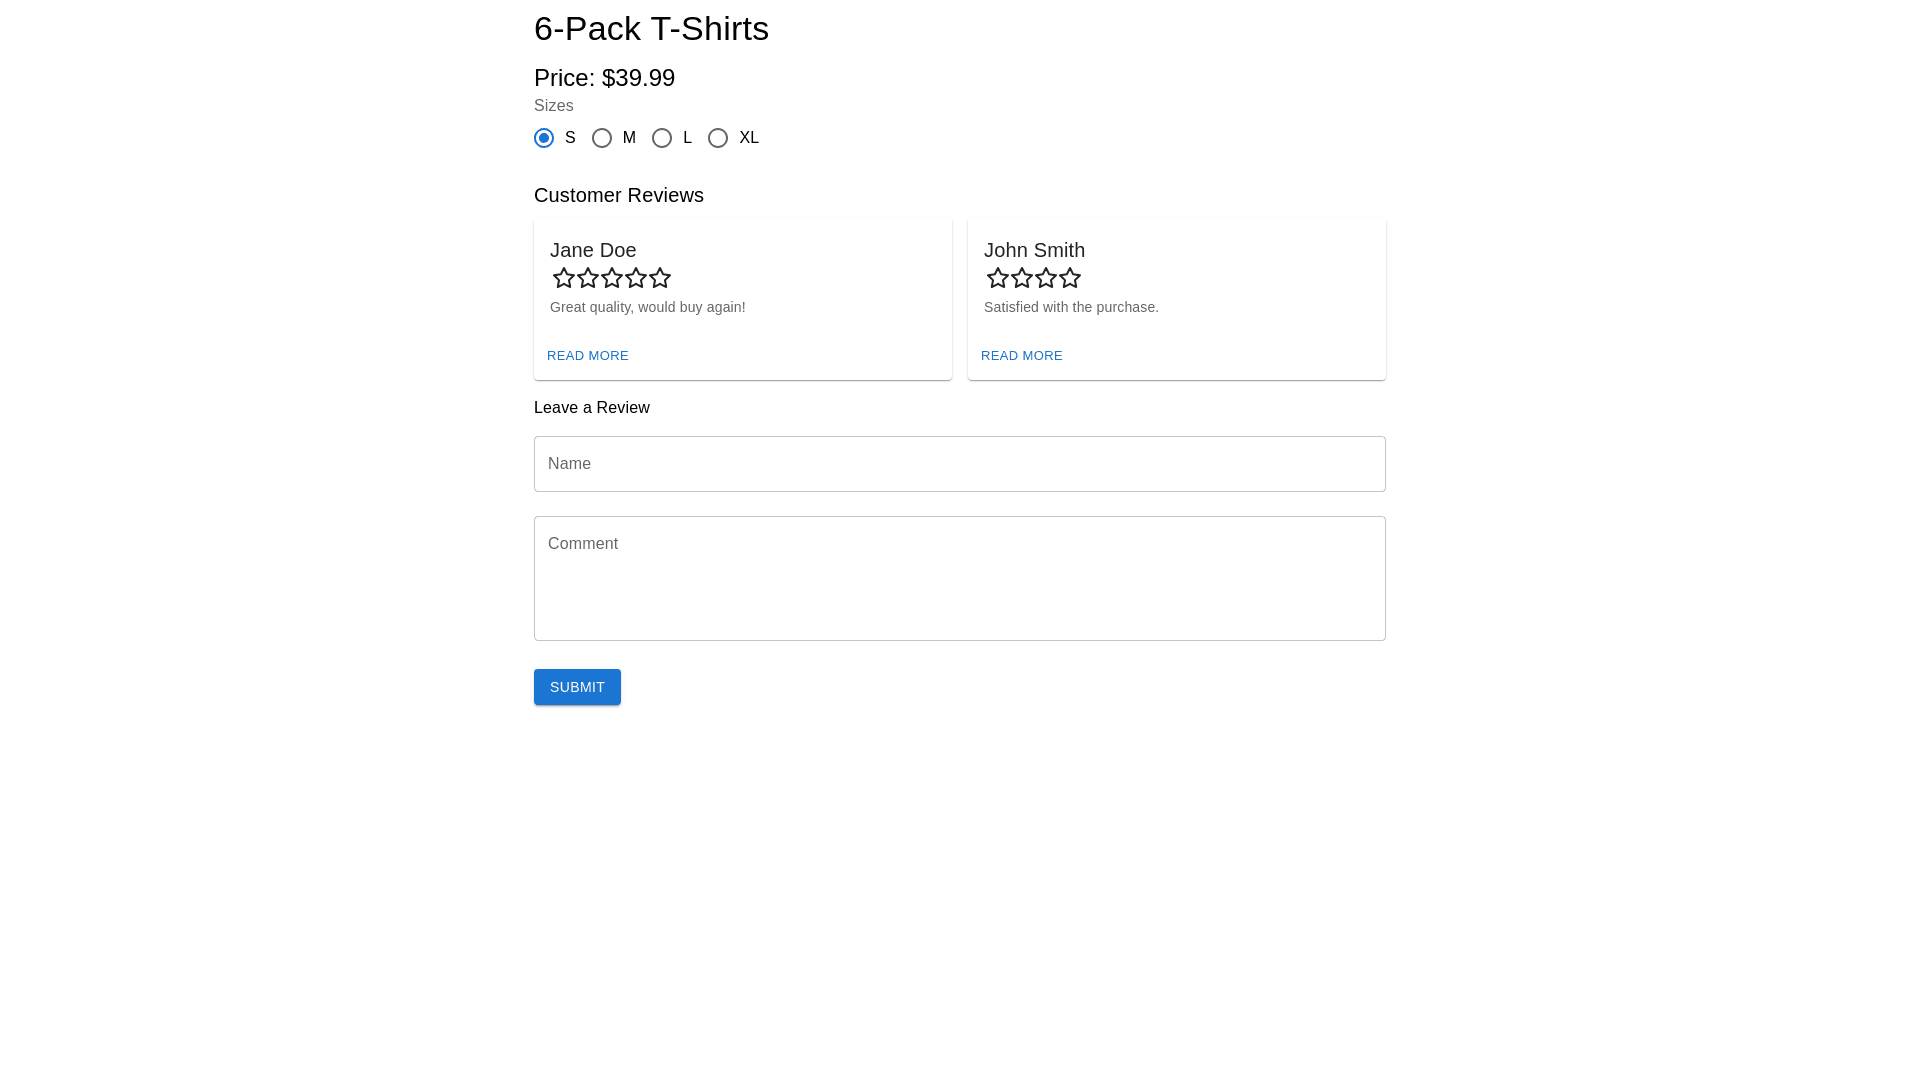Choose the M size option
1920x1080 pixels.
[602, 138]
